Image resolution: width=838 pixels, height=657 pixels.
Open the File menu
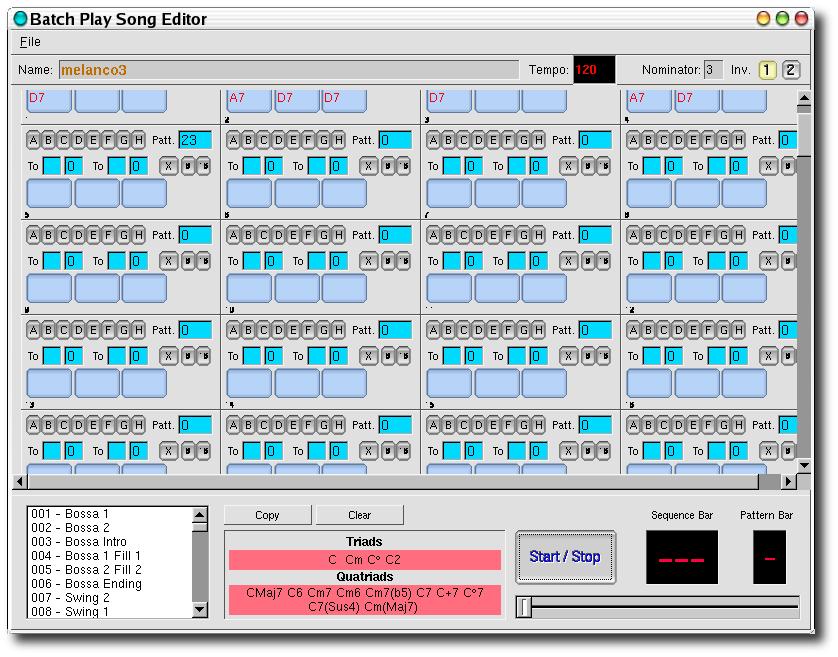(30, 42)
